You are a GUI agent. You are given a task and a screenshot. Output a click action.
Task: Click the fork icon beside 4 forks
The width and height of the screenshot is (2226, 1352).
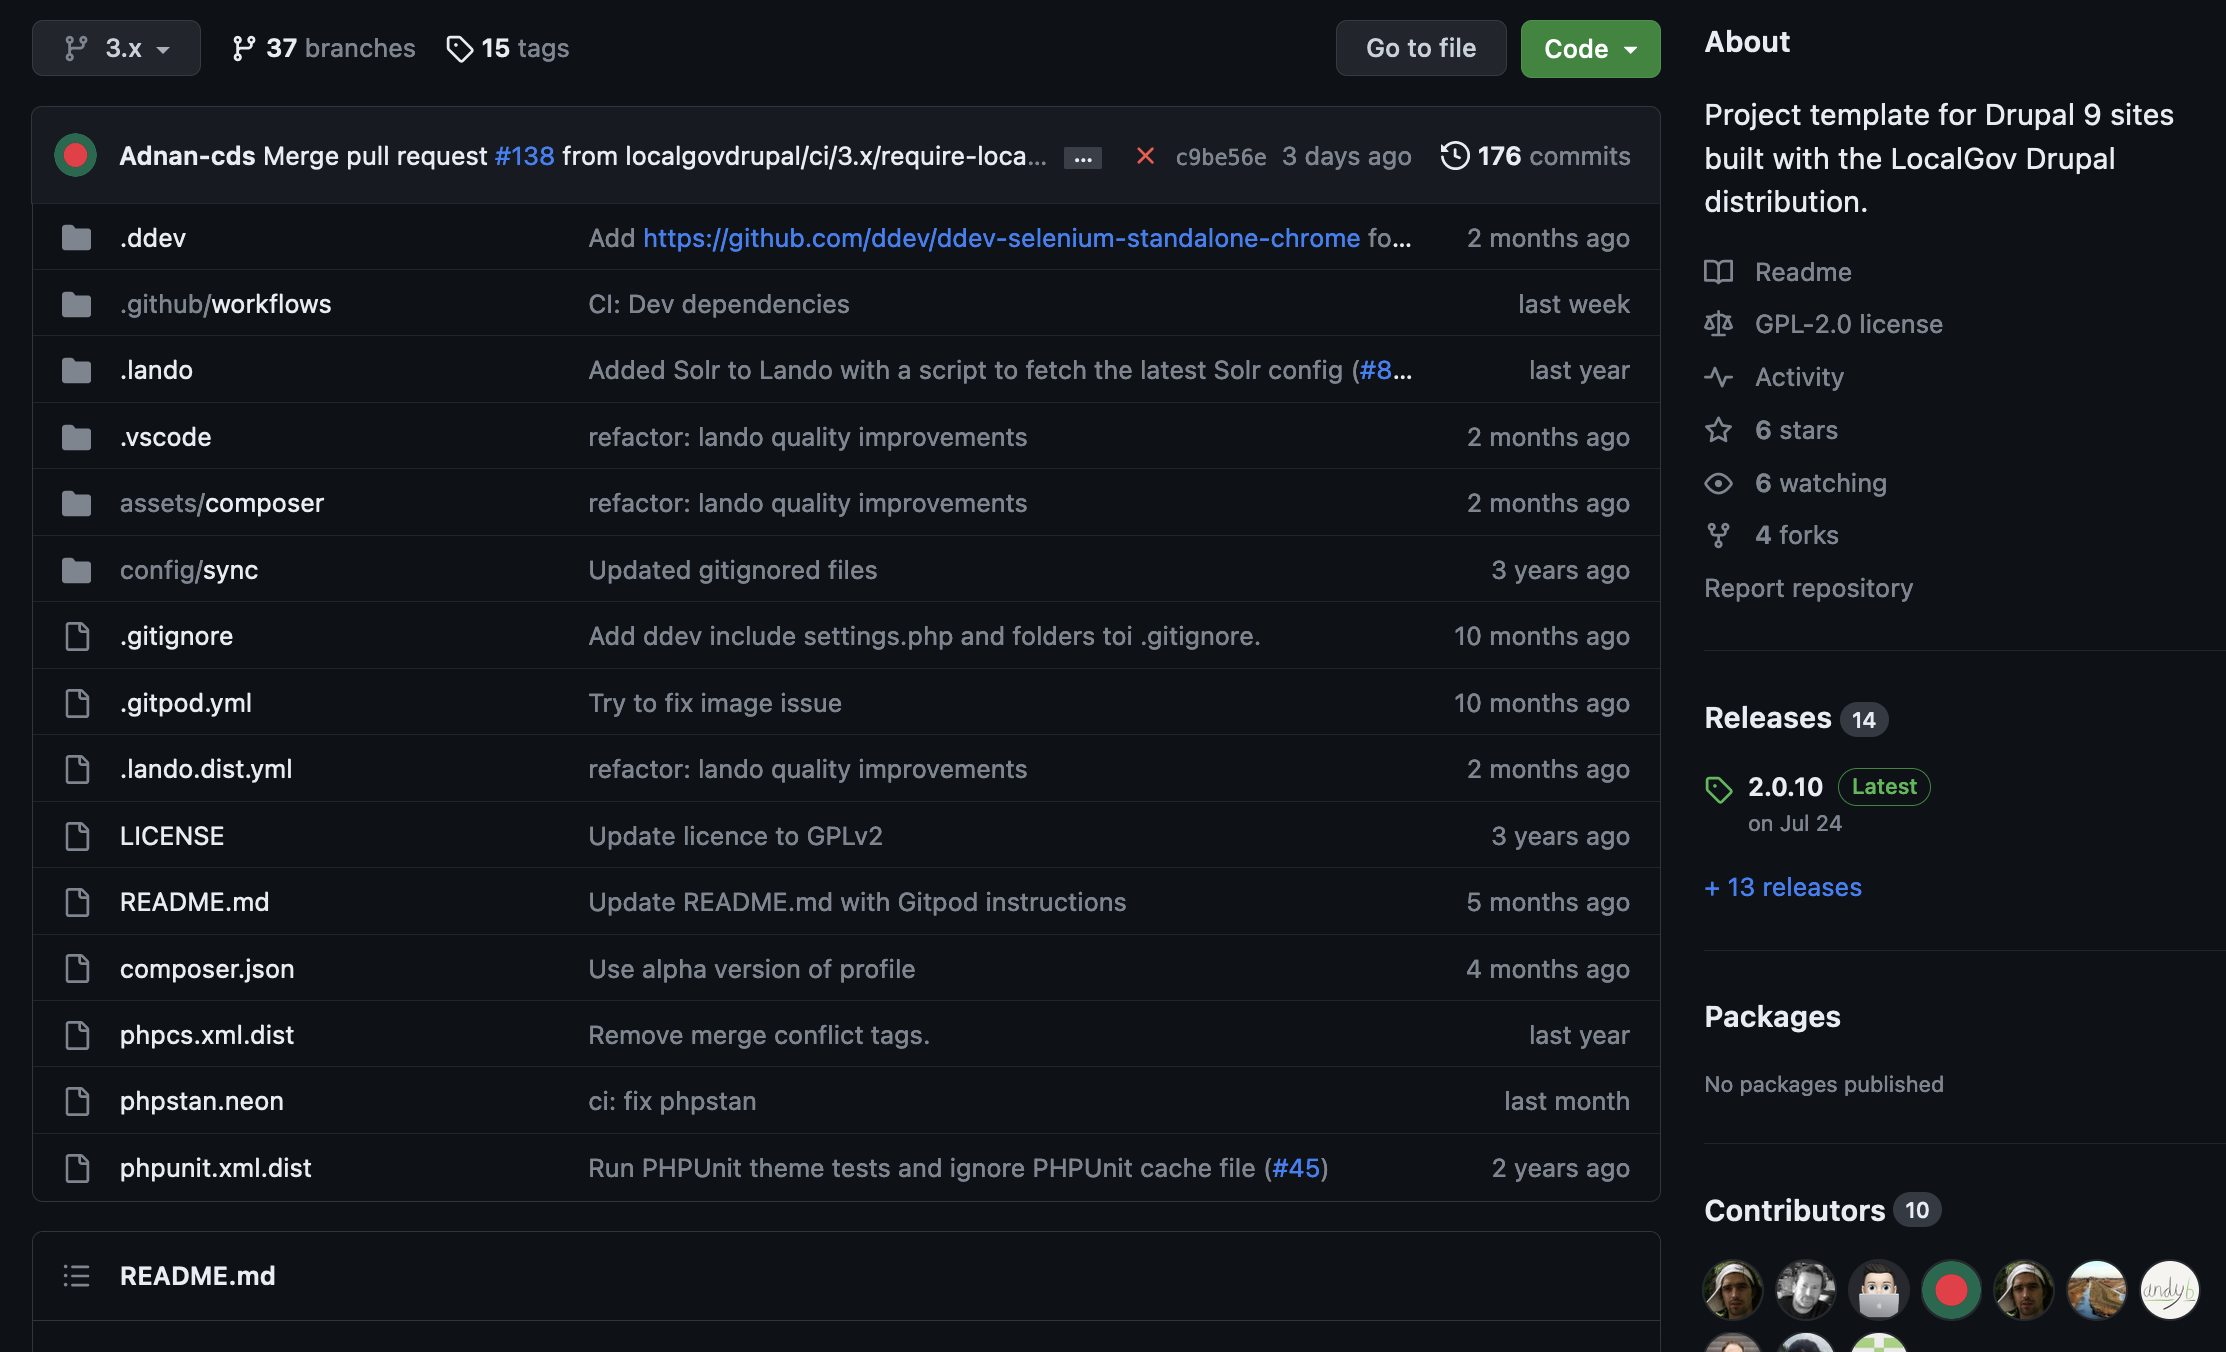(1718, 535)
